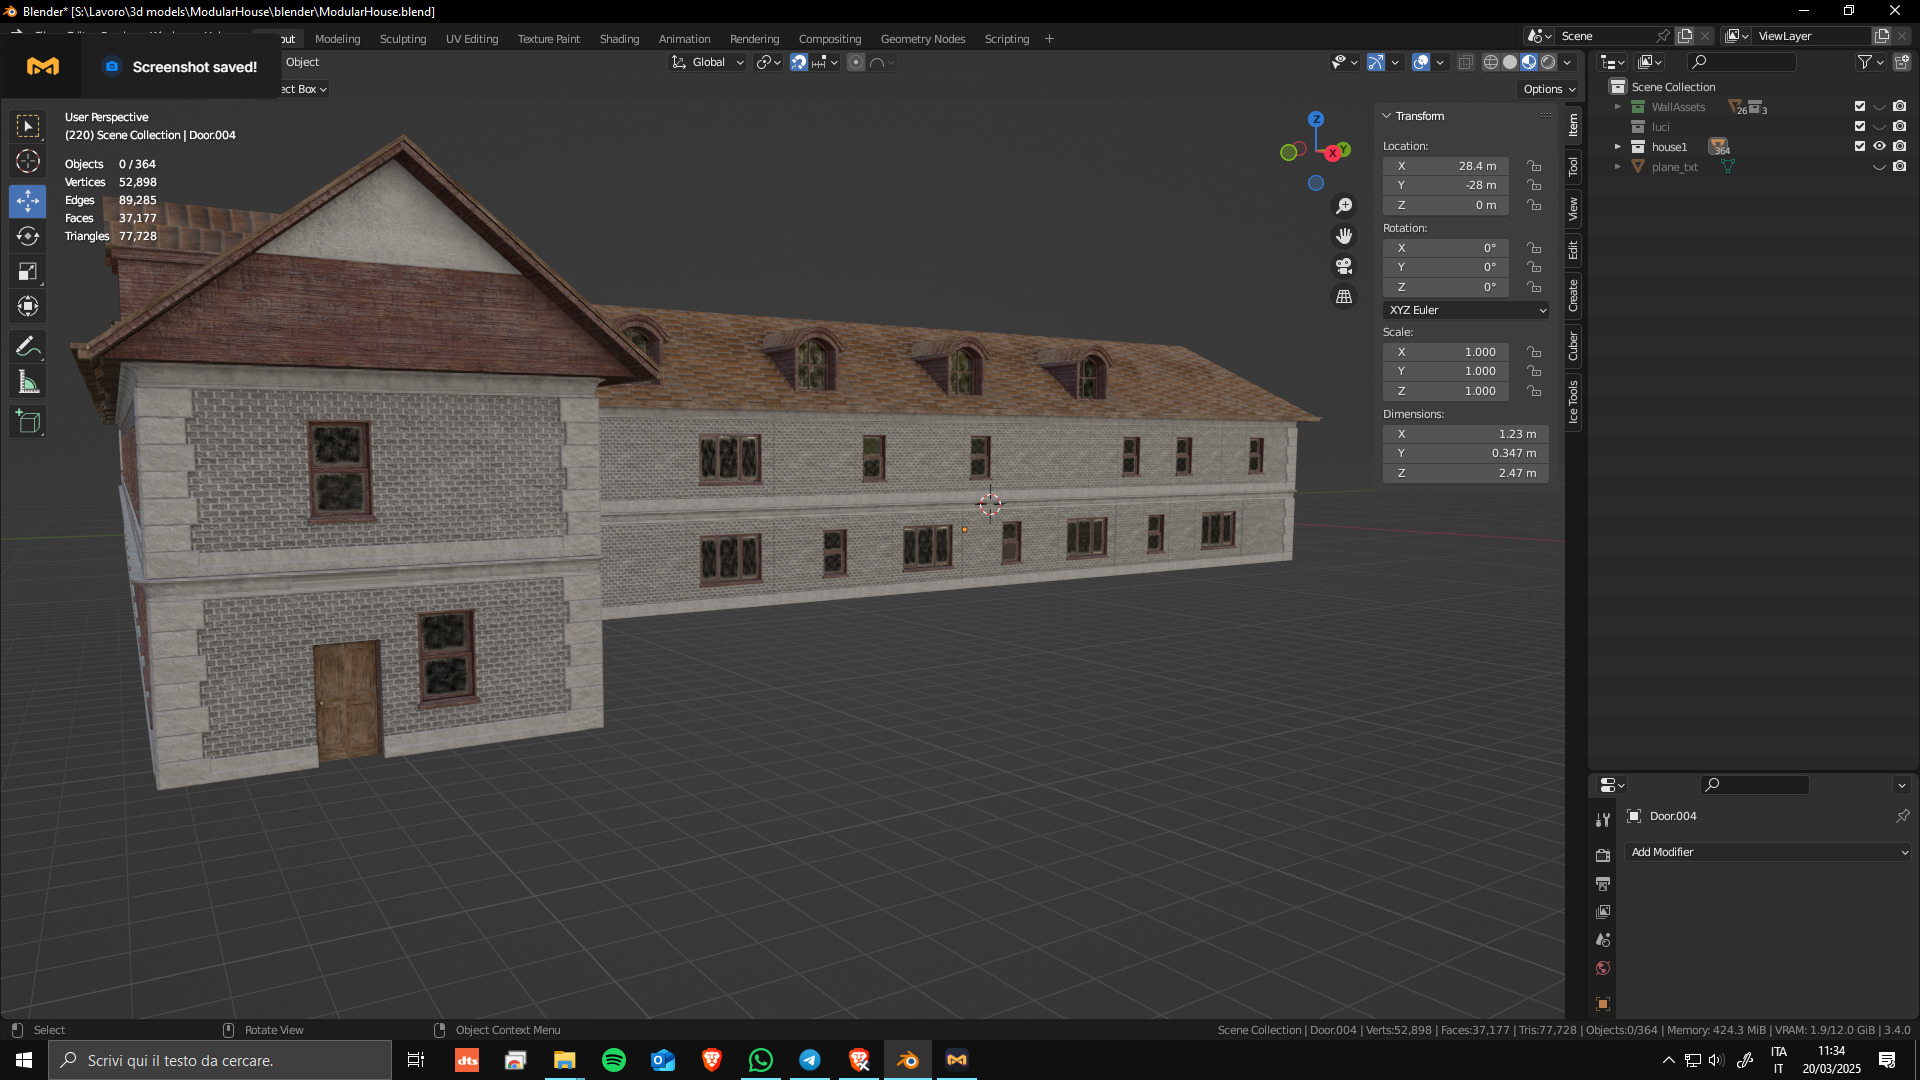Open the UV Editing workspace tab
Image resolution: width=1920 pixels, height=1080 pixels.
pyautogui.click(x=472, y=39)
